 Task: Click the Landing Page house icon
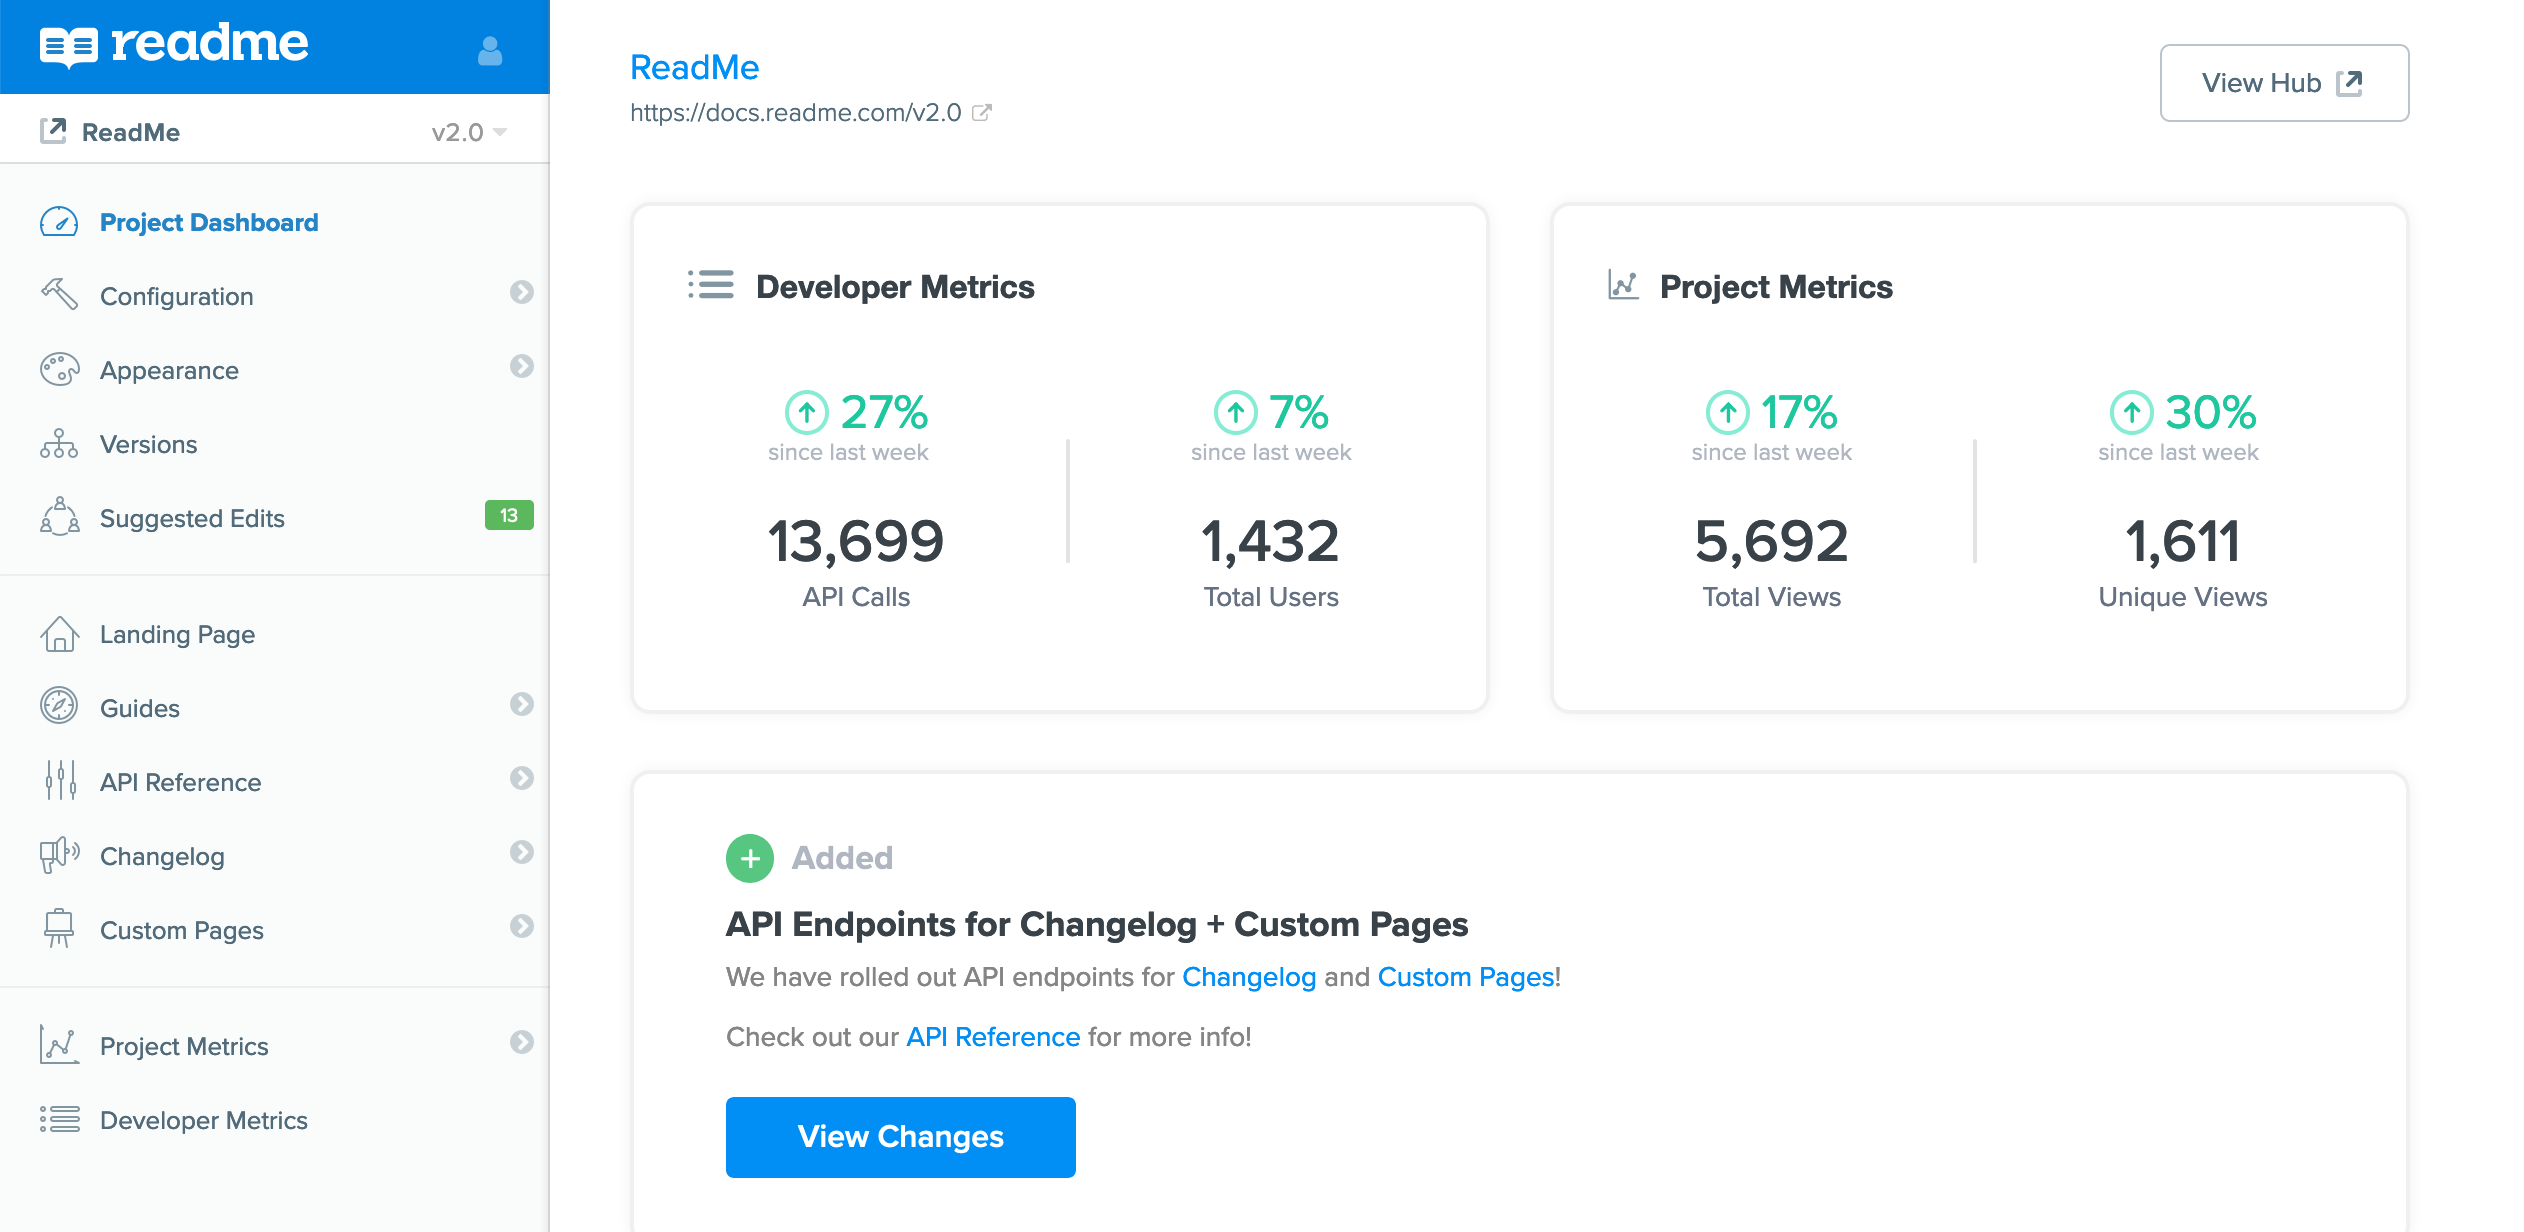click(x=59, y=634)
